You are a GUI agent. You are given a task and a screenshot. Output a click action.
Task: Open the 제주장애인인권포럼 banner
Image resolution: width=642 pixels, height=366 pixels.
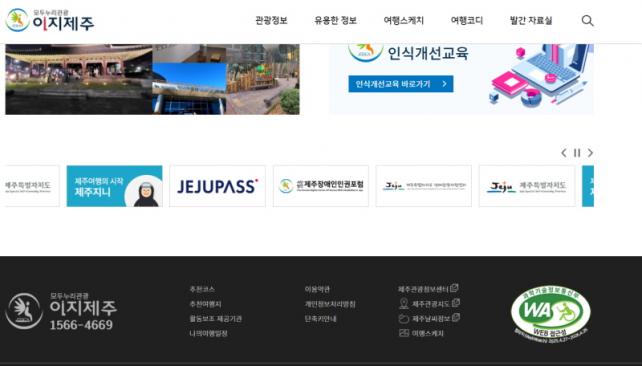[321, 186]
